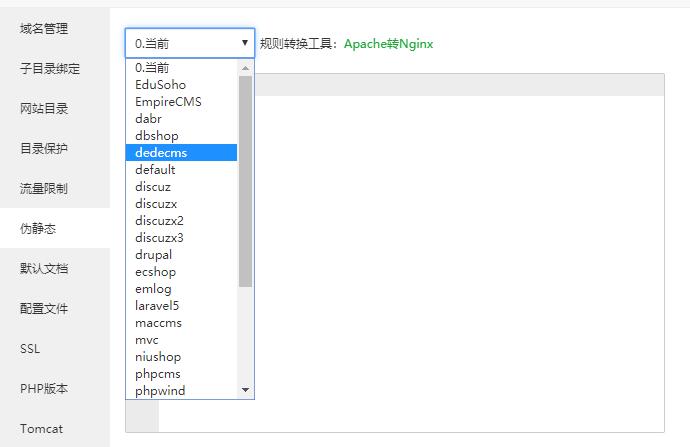
Task: Select discuzx2 from the list
Action: [181, 220]
